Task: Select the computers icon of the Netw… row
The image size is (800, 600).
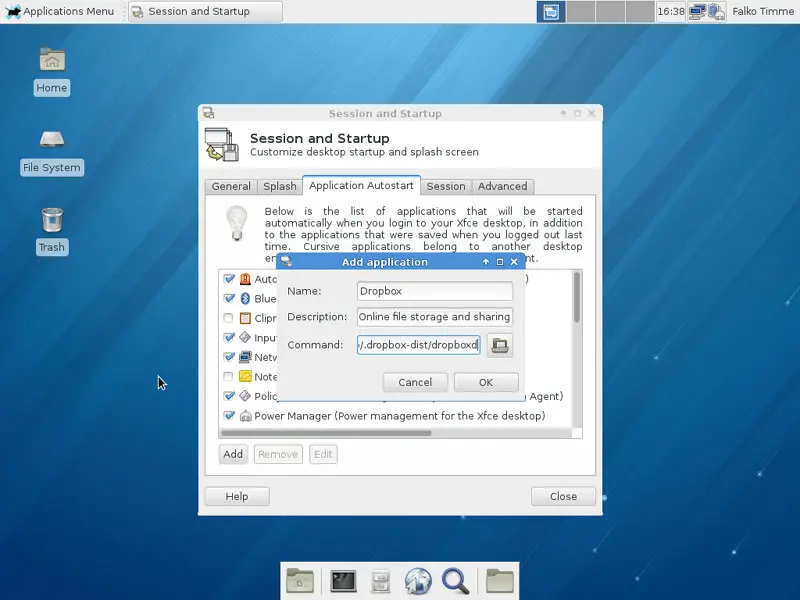Action: tap(245, 357)
